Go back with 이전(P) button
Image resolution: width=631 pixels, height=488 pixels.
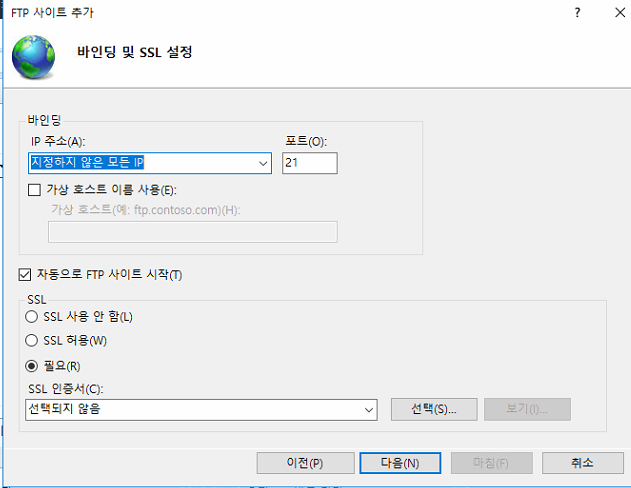tap(305, 463)
